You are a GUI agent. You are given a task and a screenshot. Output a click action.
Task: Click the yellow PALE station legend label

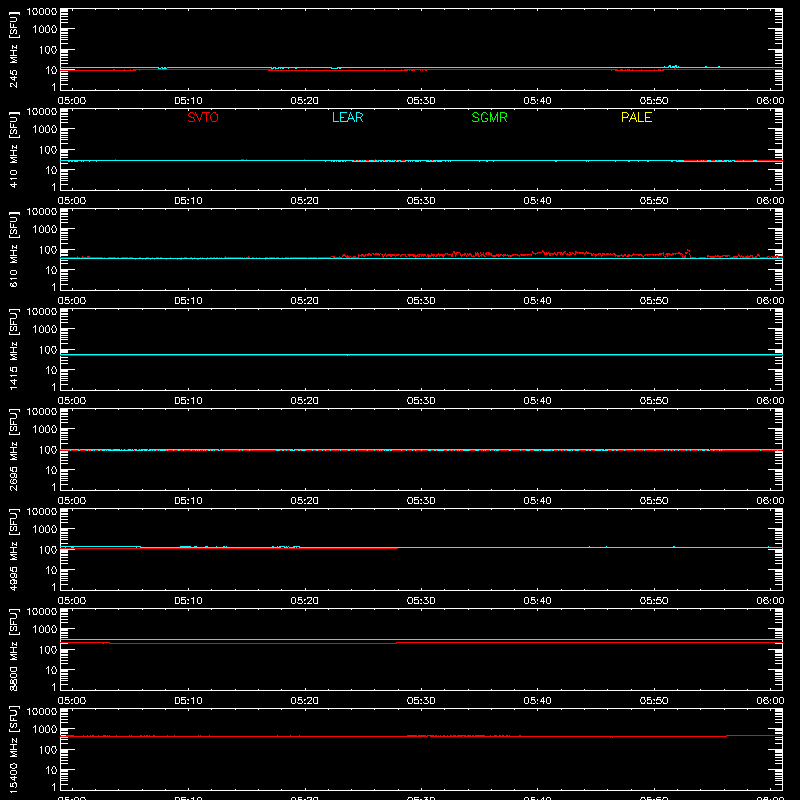[636, 117]
